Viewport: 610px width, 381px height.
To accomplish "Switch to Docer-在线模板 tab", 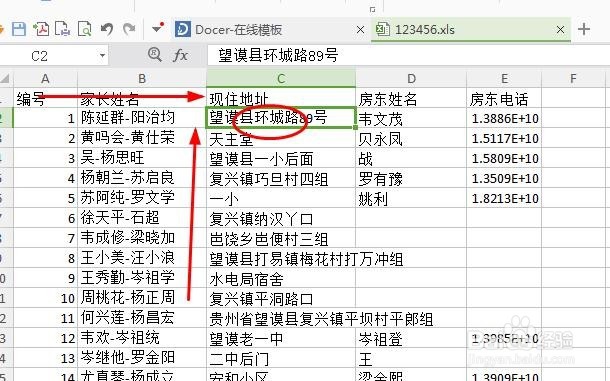I will (x=238, y=30).
